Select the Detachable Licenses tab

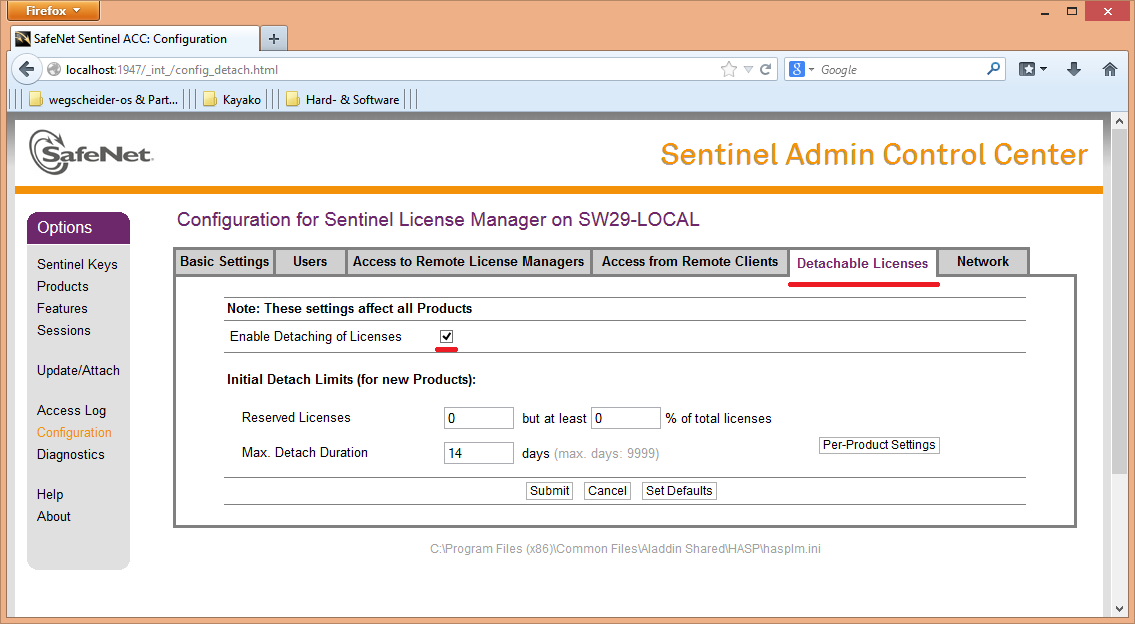click(x=862, y=263)
